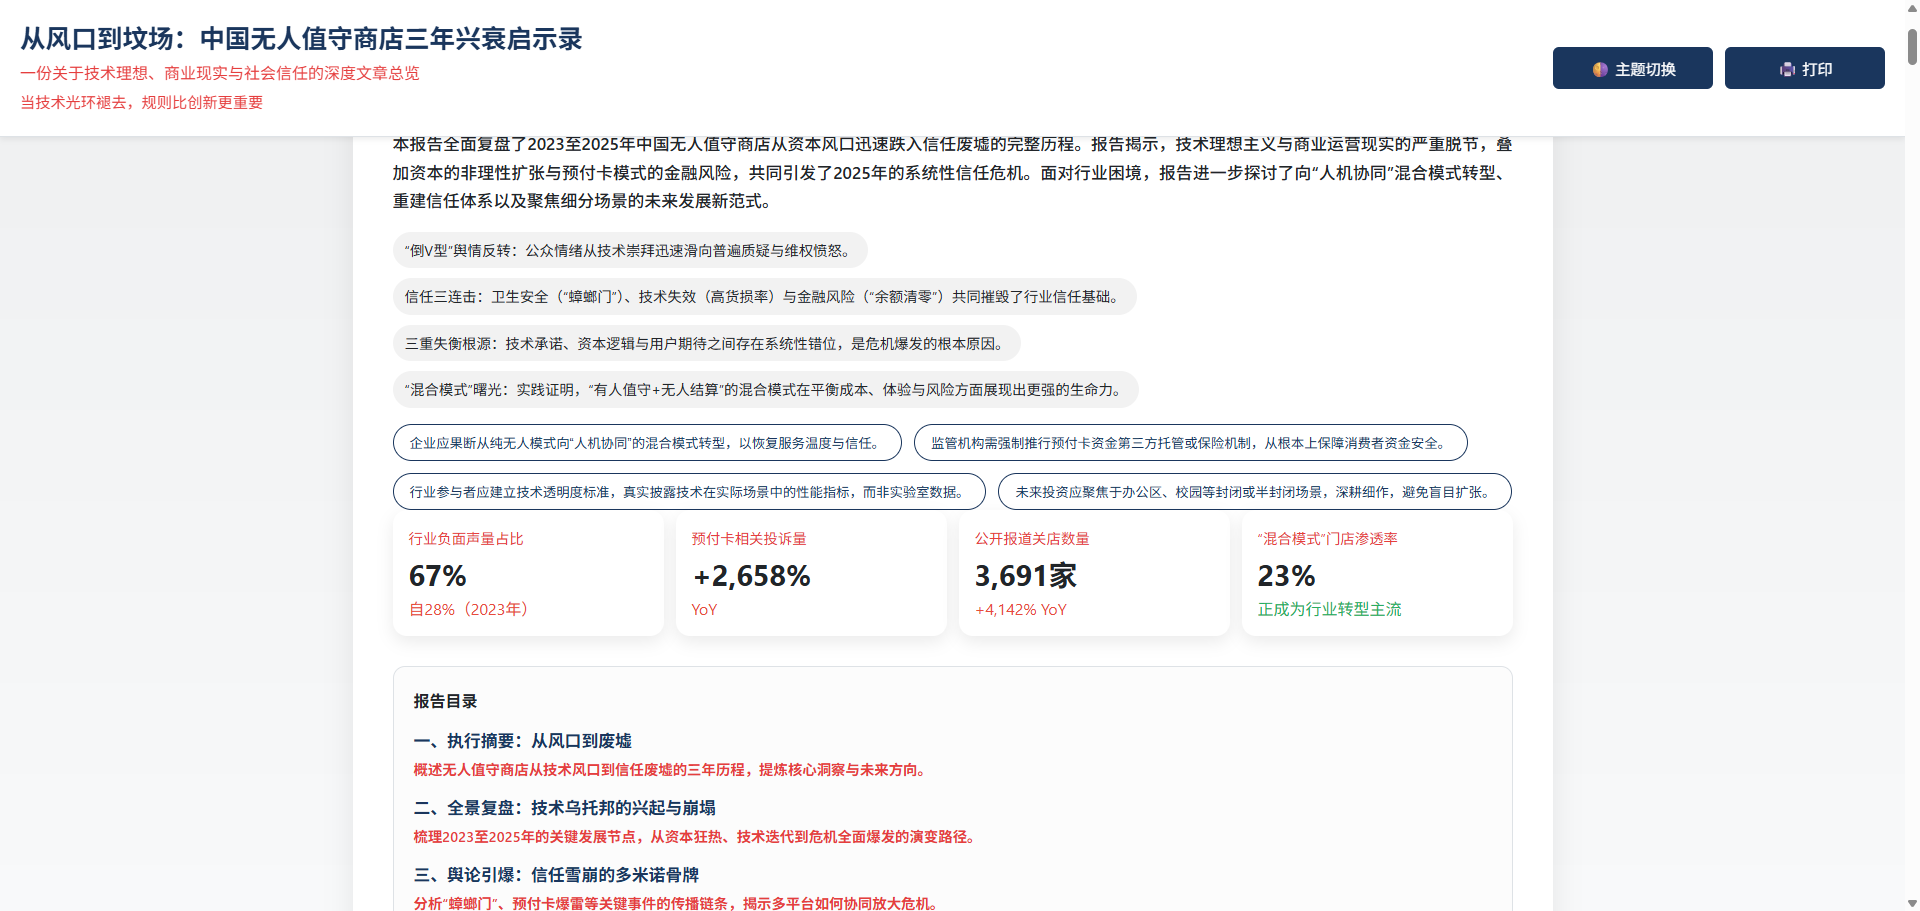Click the 人机协同 transformation recommendation pill
The height and width of the screenshot is (911, 1920).
[646, 443]
